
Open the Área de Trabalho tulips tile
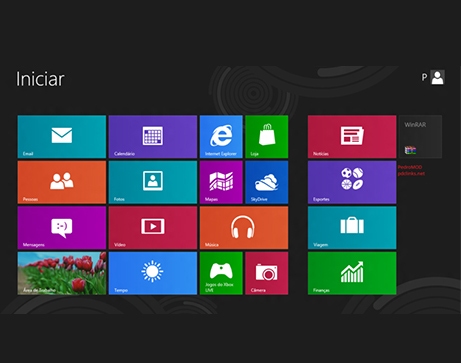(62, 273)
